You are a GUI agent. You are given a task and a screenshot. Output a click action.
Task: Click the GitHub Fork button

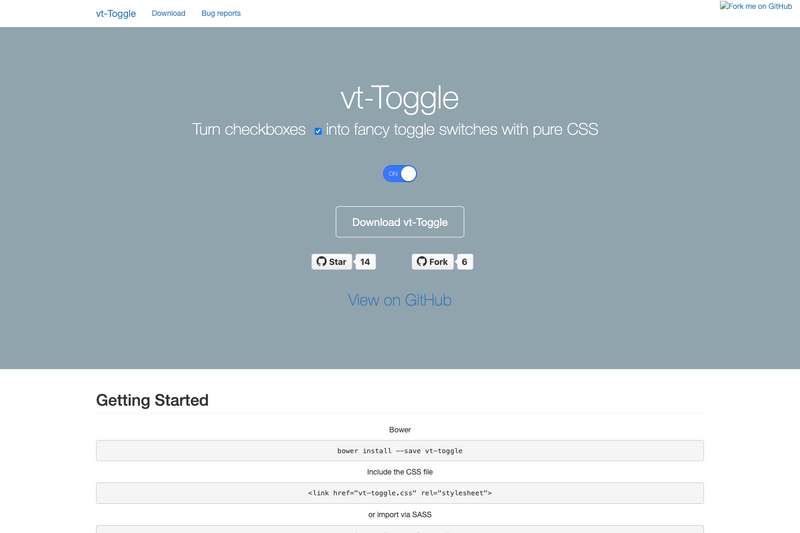coord(433,262)
